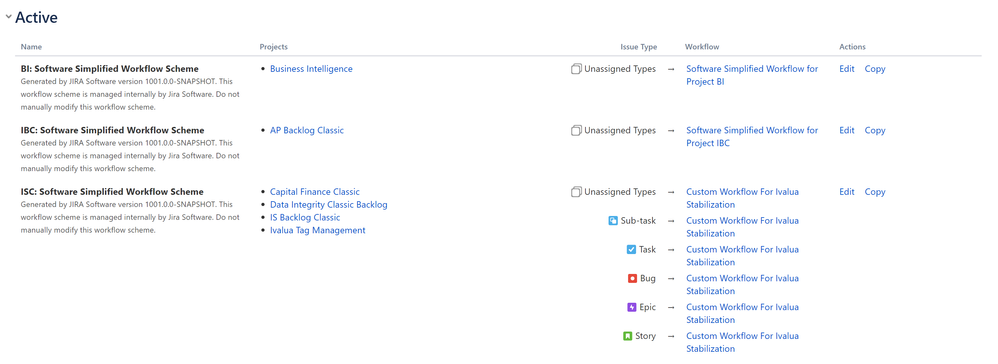Open Capital Finance Classic project
The width and height of the screenshot is (998, 364).
[314, 192]
